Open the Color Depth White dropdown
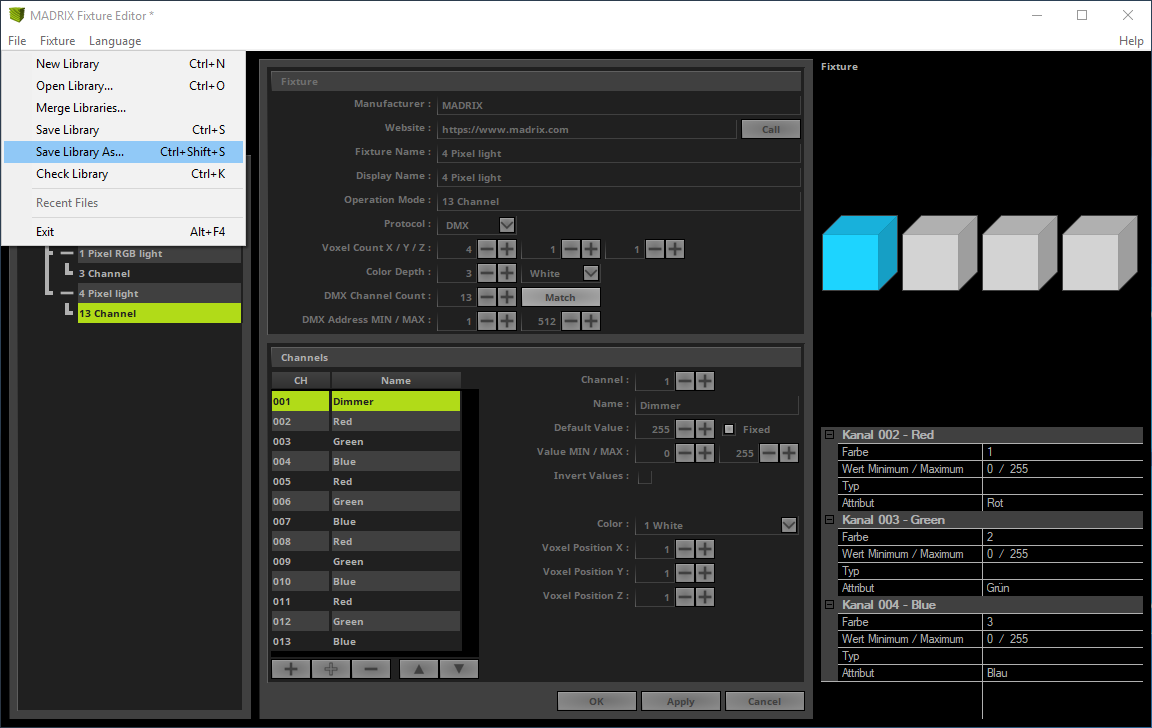The height and width of the screenshot is (728, 1152). click(x=591, y=273)
